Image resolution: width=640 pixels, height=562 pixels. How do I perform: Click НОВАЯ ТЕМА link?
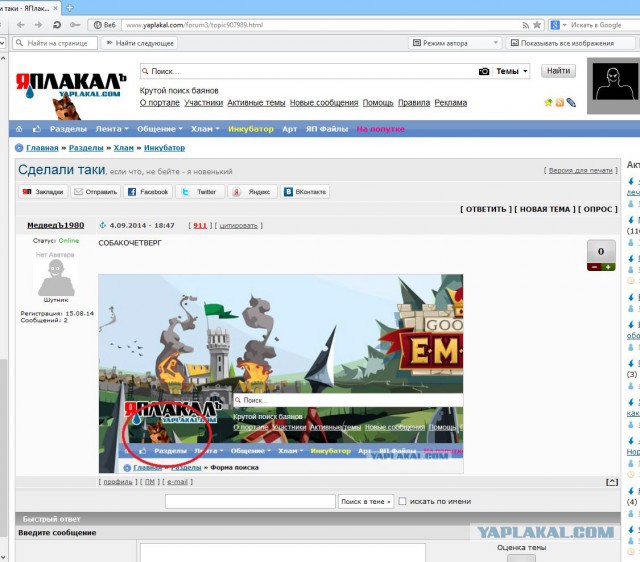[544, 209]
